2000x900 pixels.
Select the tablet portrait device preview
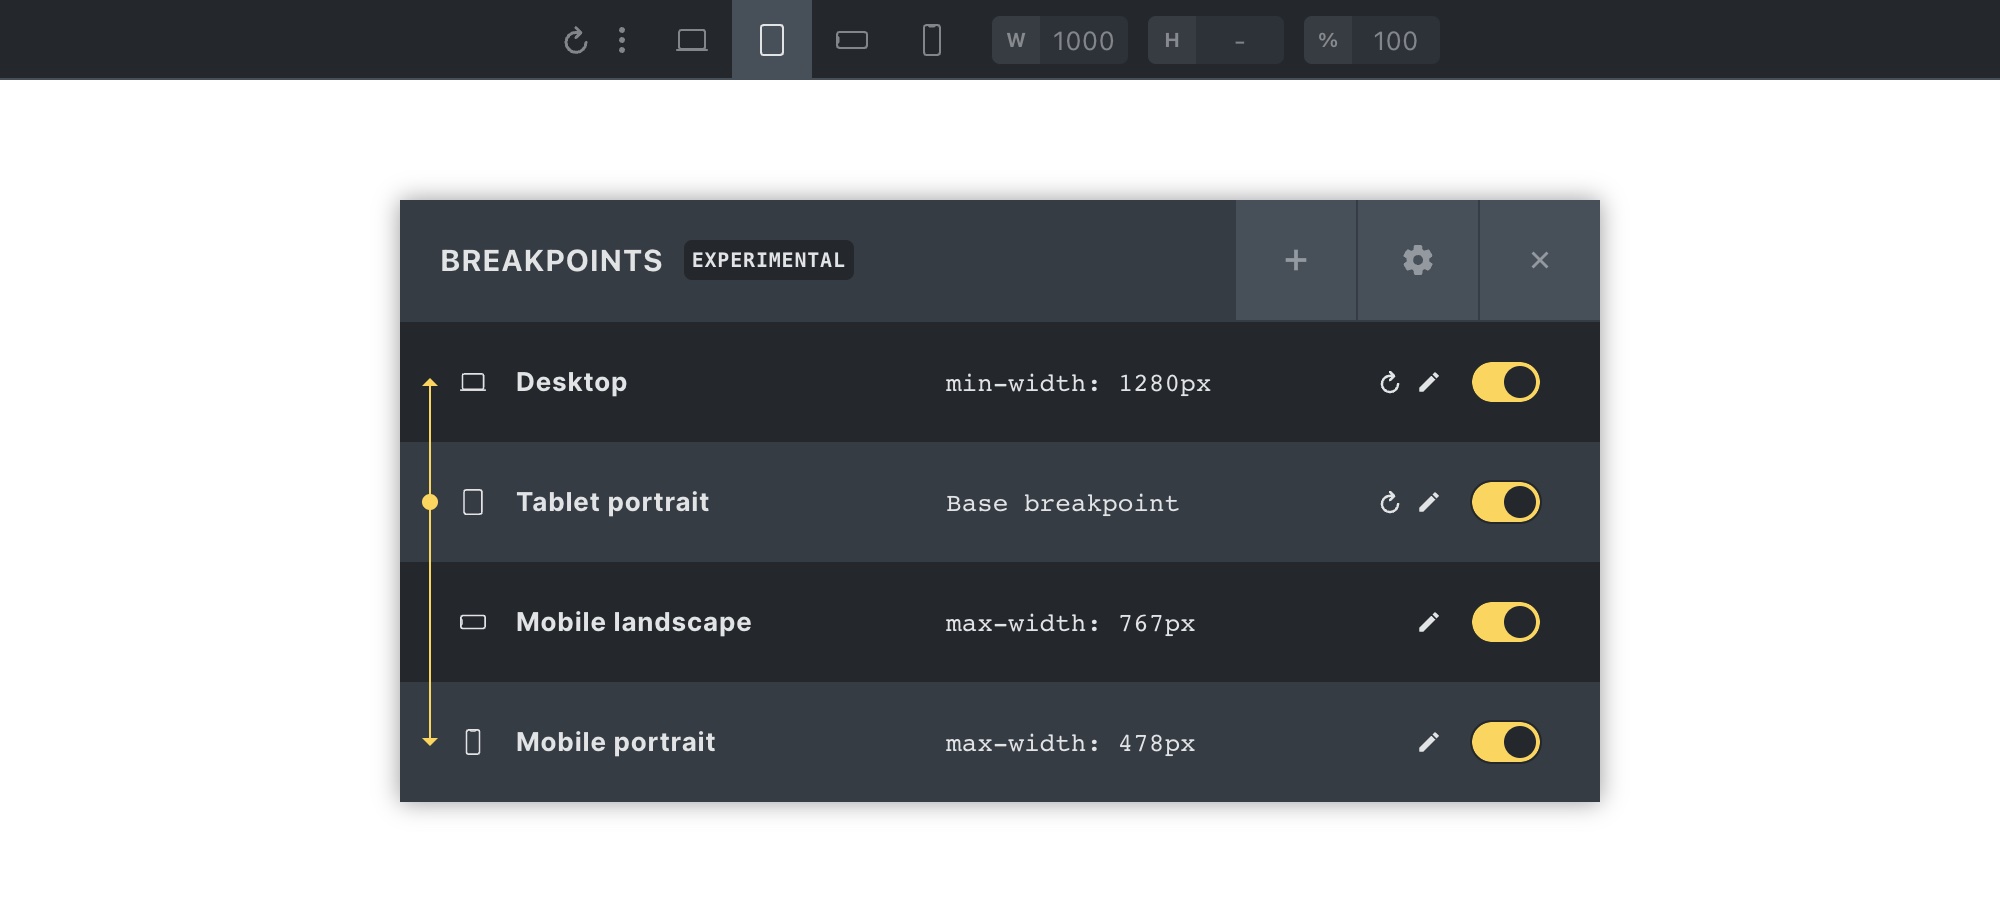tap(772, 40)
